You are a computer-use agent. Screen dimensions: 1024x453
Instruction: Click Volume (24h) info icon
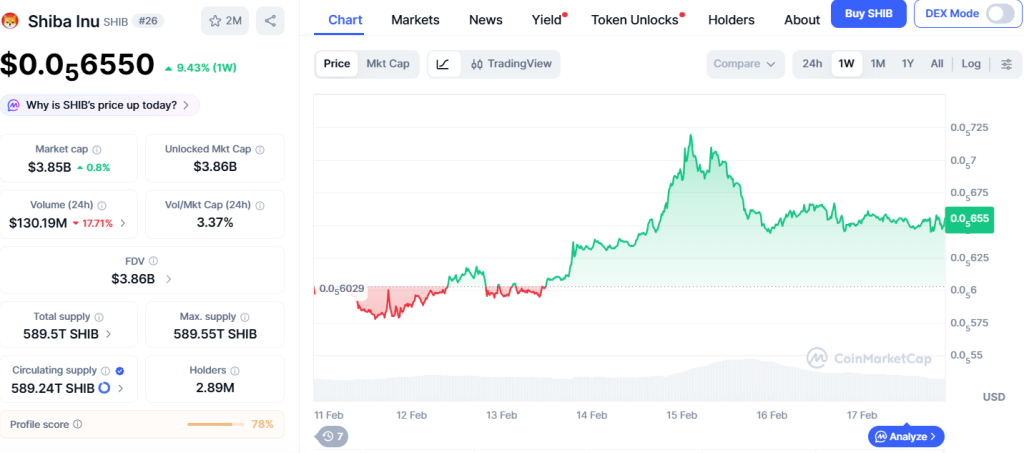(102, 205)
